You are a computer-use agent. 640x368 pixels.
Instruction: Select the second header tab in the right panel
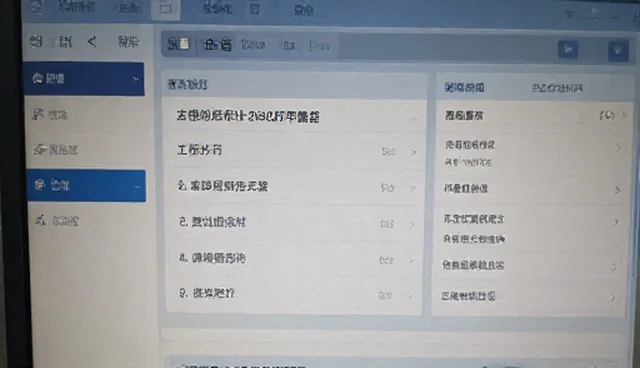point(557,88)
